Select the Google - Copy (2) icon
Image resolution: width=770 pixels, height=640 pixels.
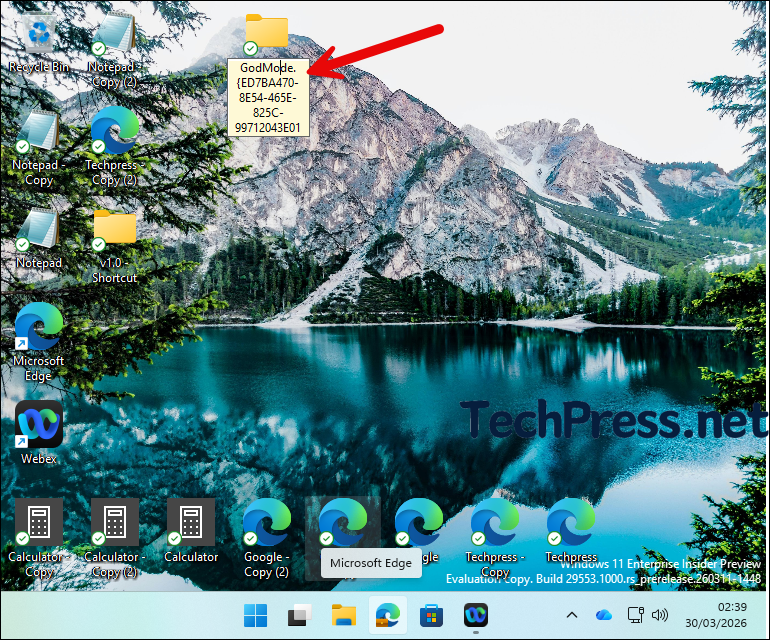[x=266, y=522]
